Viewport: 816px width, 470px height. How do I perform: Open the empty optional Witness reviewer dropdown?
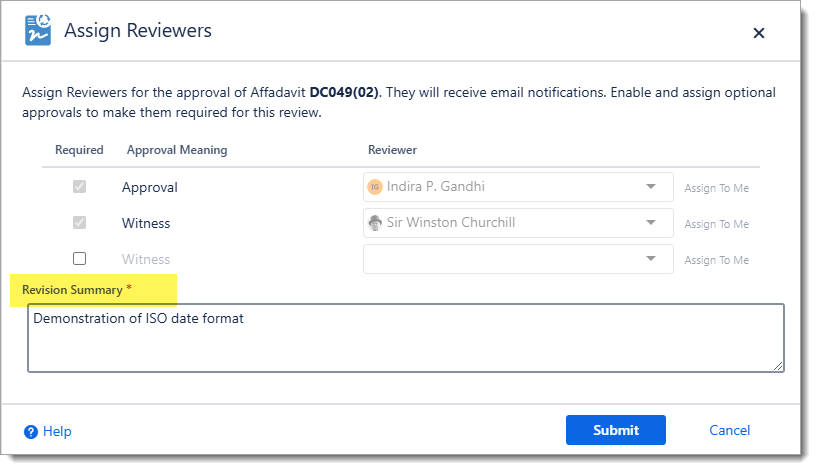pyautogui.click(x=651, y=259)
